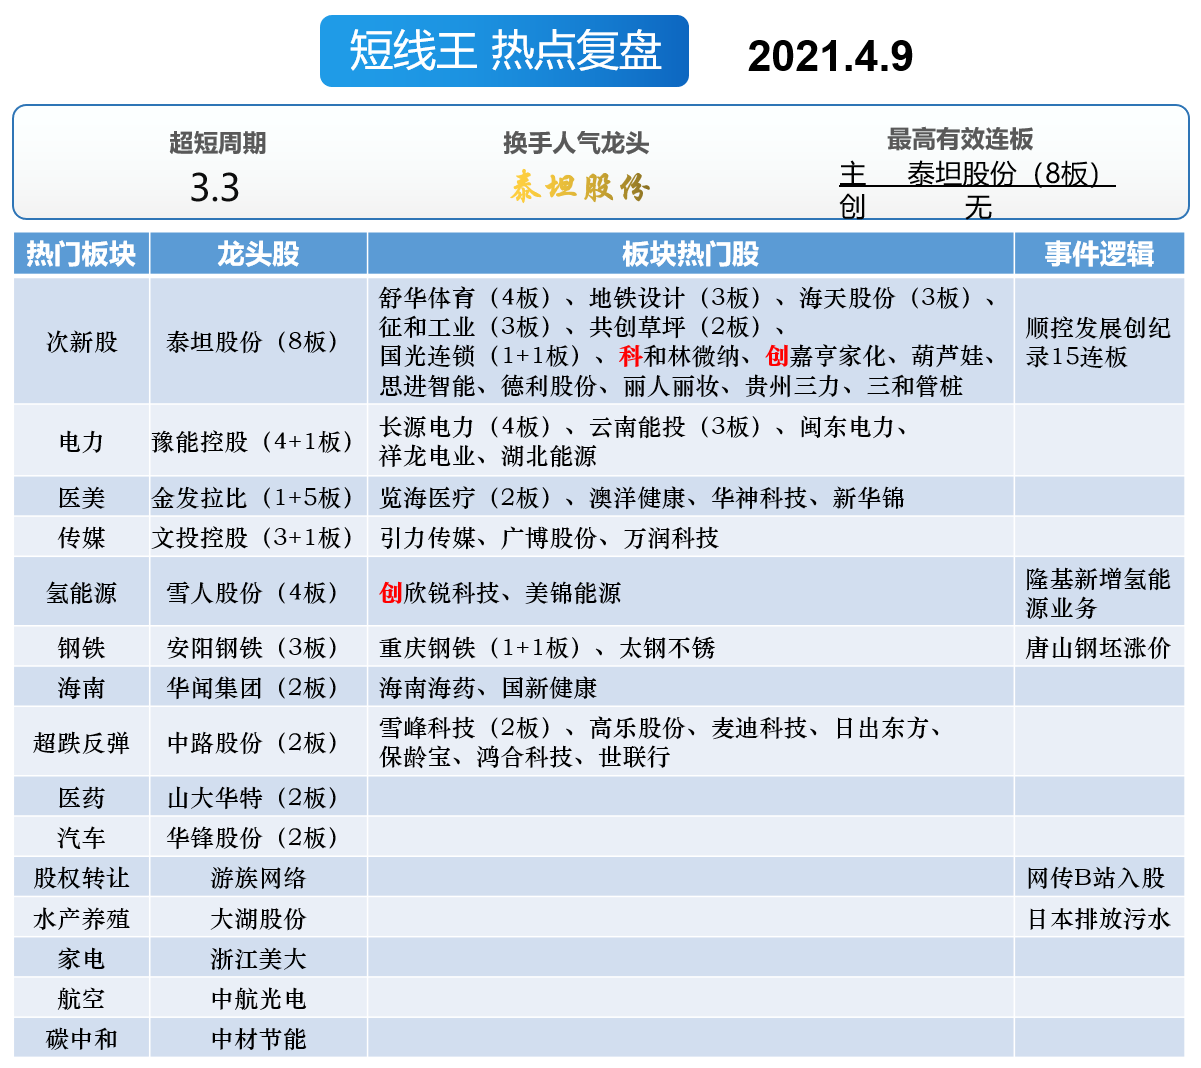Click 顺控发展创纪录15连板 event cell

(x=1098, y=342)
